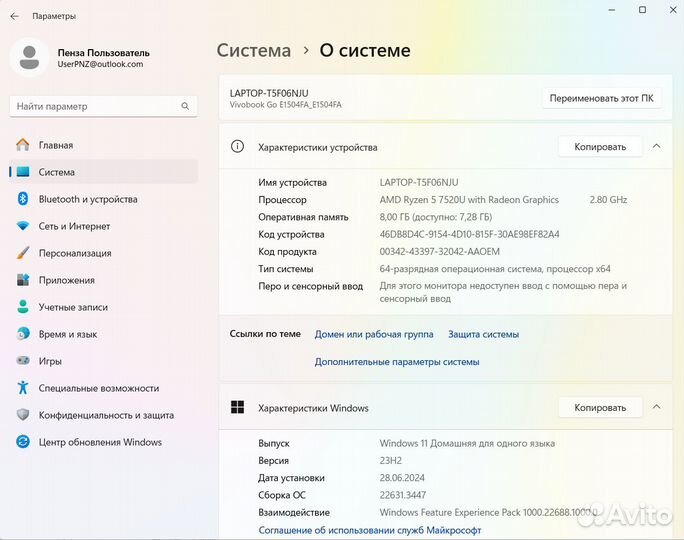684x540 pixels.
Task: Click the Специальные возможности icon
Action: (x=23, y=388)
